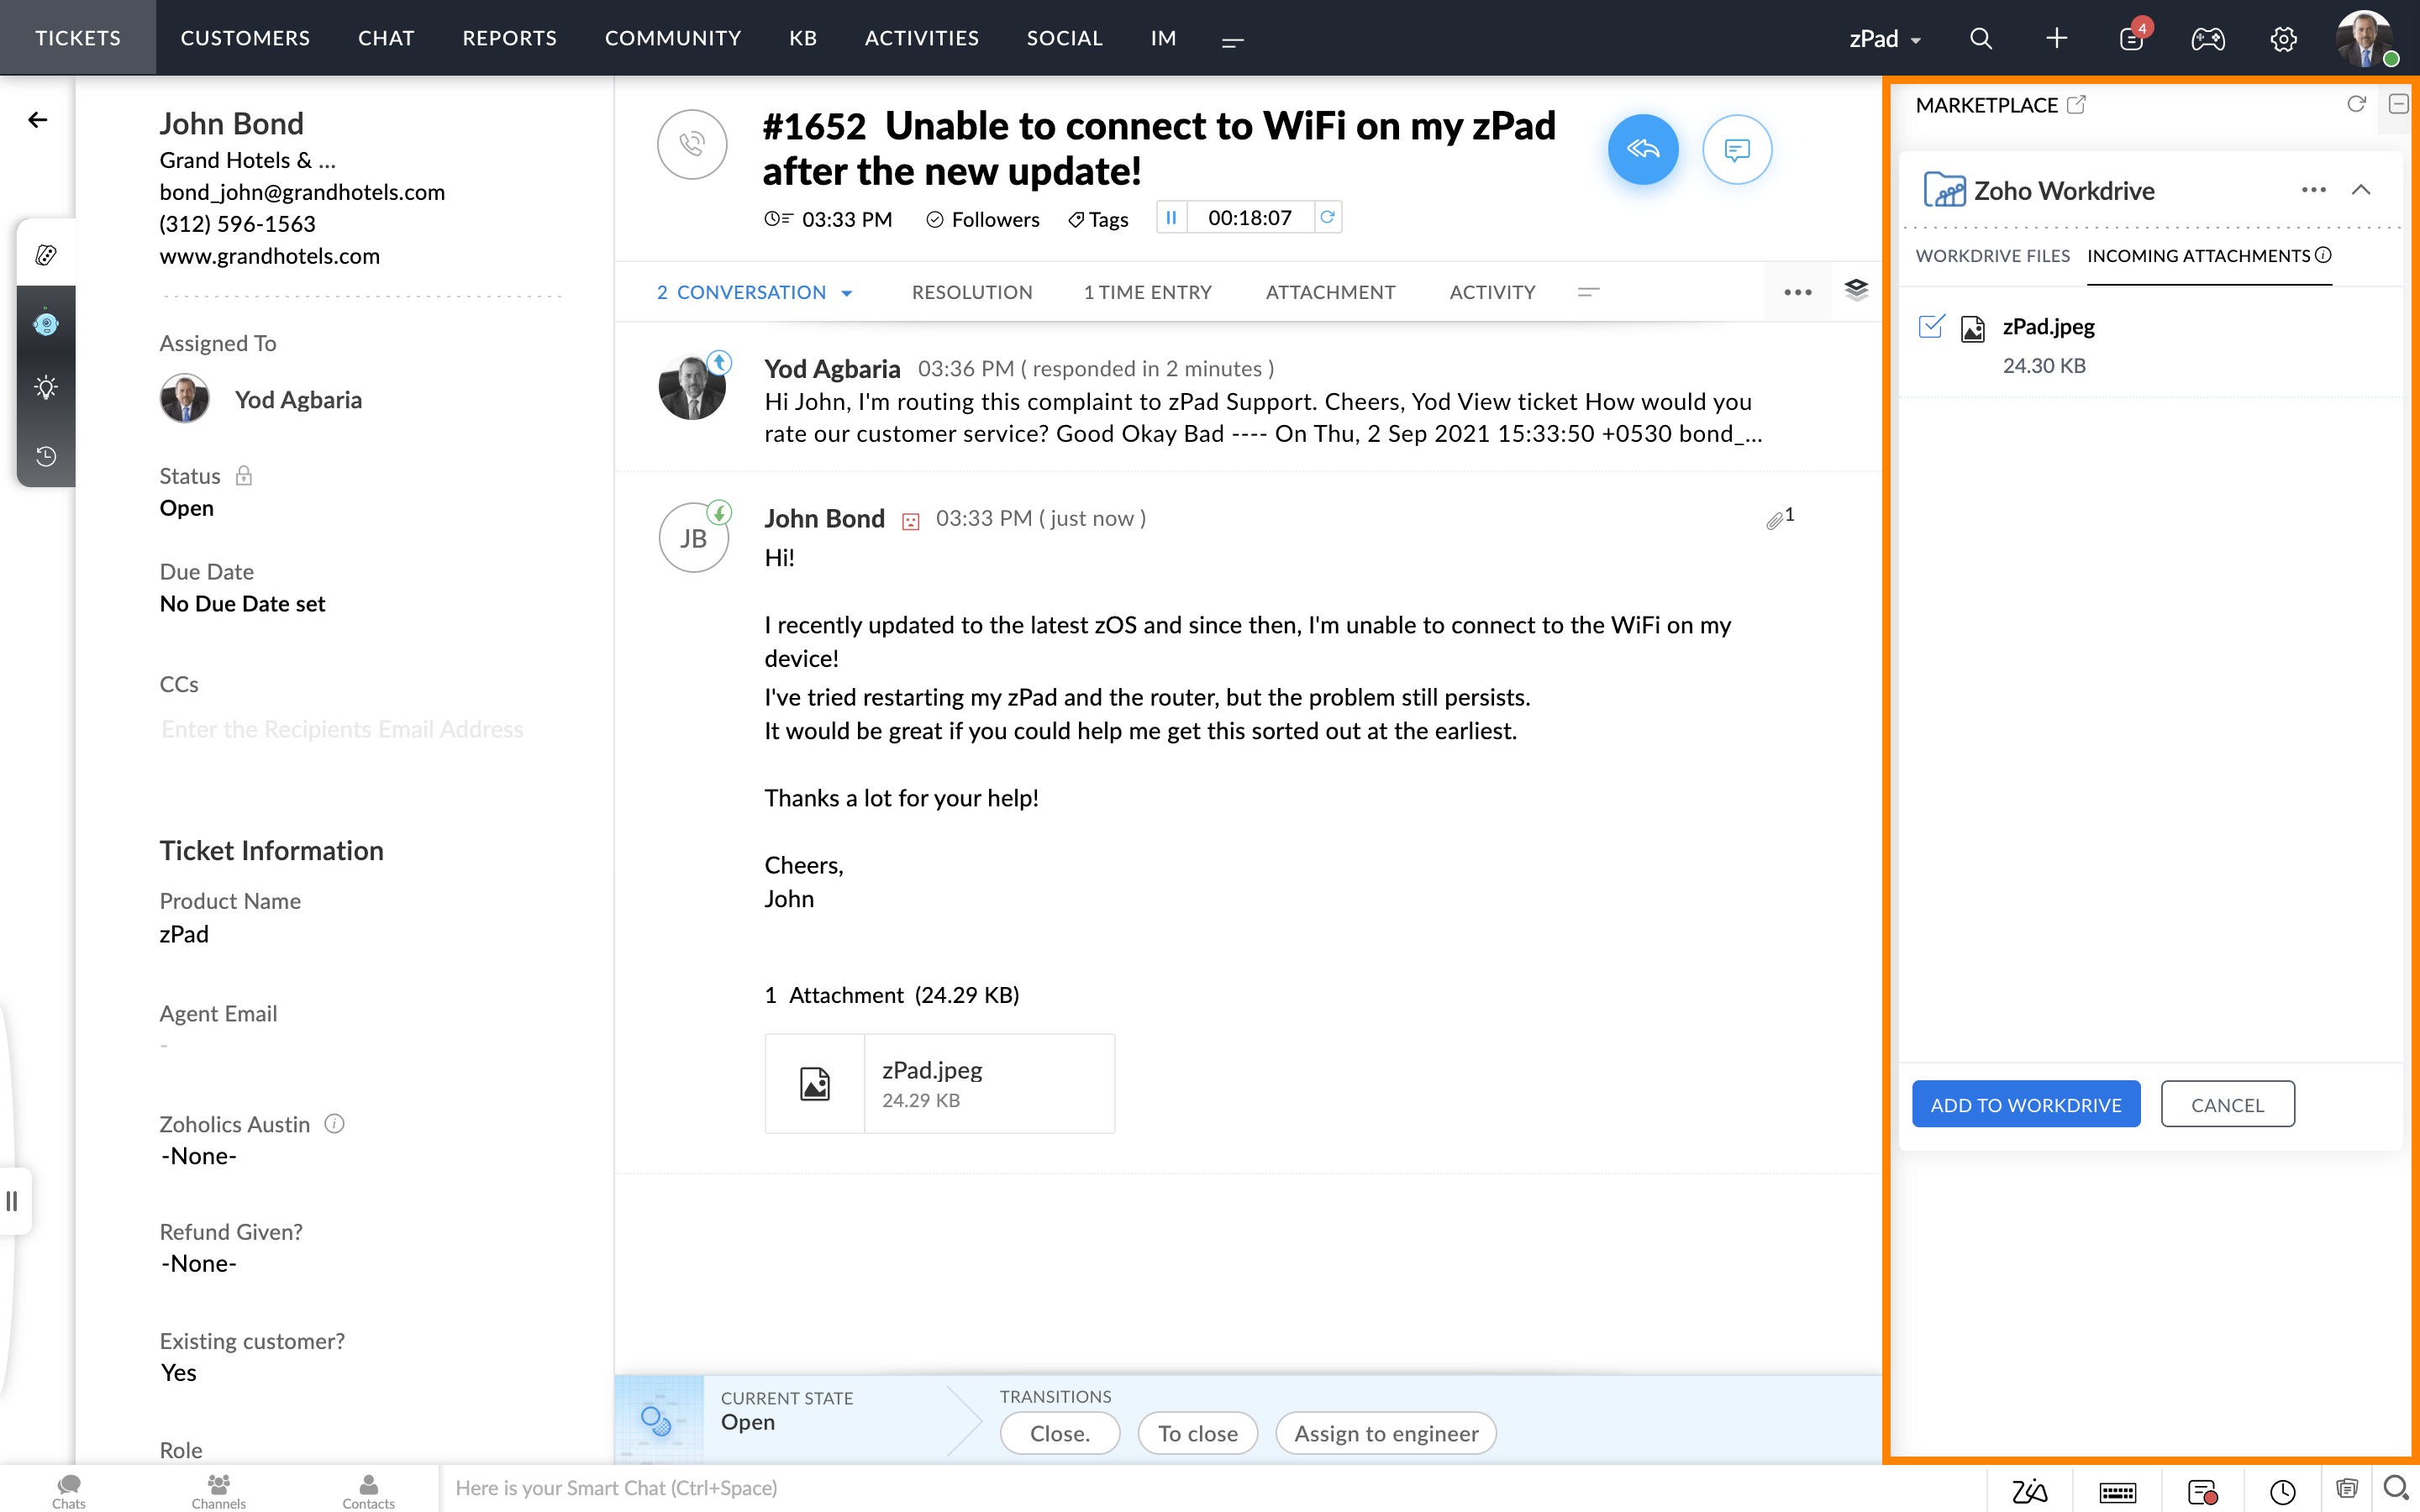
Task: Click the CCs recipients email field
Action: click(x=342, y=729)
